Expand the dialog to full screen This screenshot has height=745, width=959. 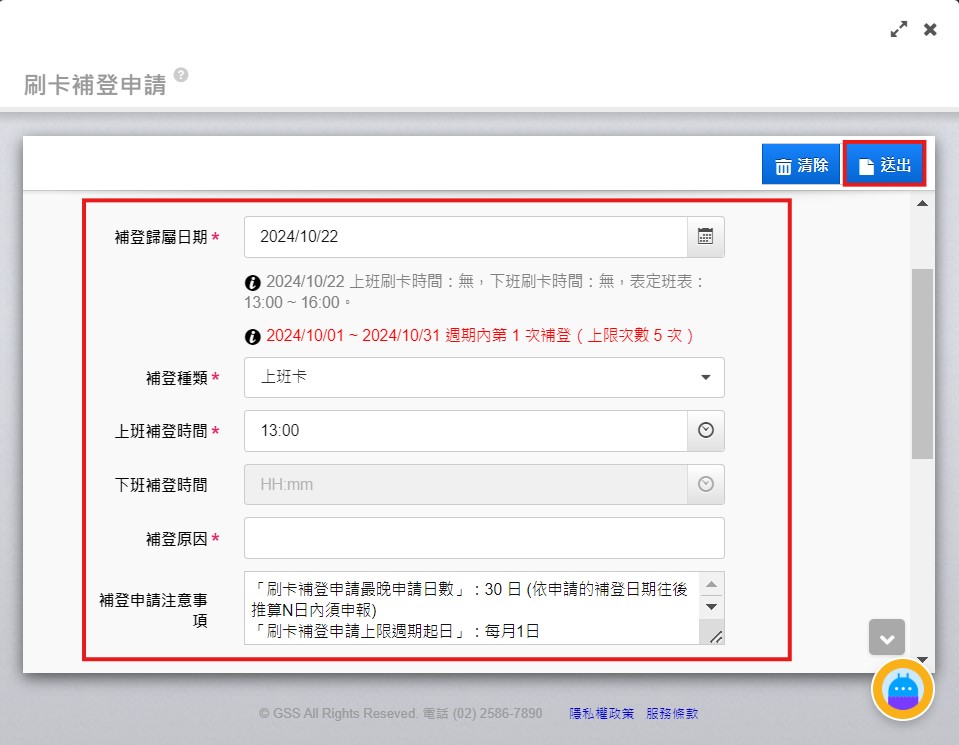pyautogui.click(x=899, y=30)
